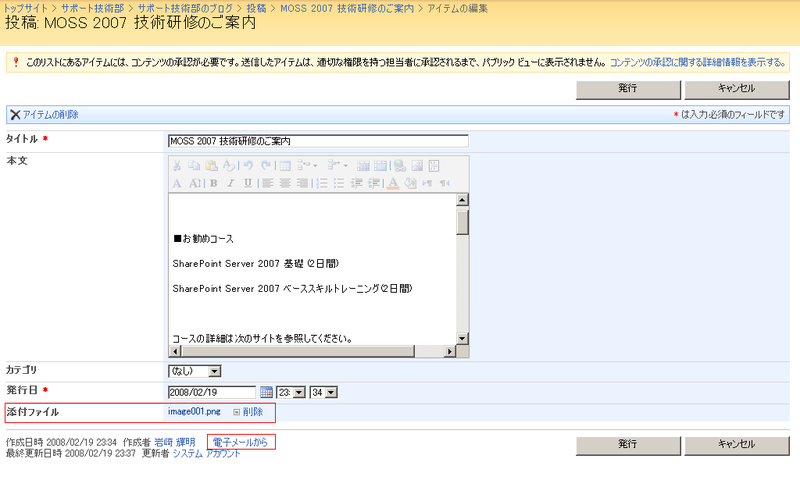Click the Undo arrow icon
Viewport: 800px width, 480px height.
[248, 165]
